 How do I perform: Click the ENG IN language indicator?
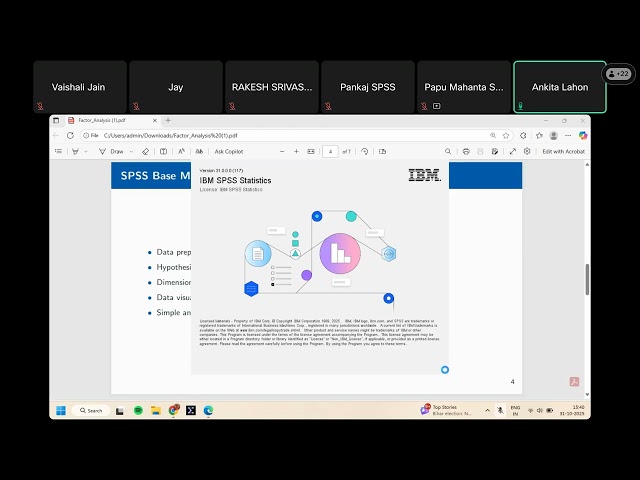tap(516, 411)
